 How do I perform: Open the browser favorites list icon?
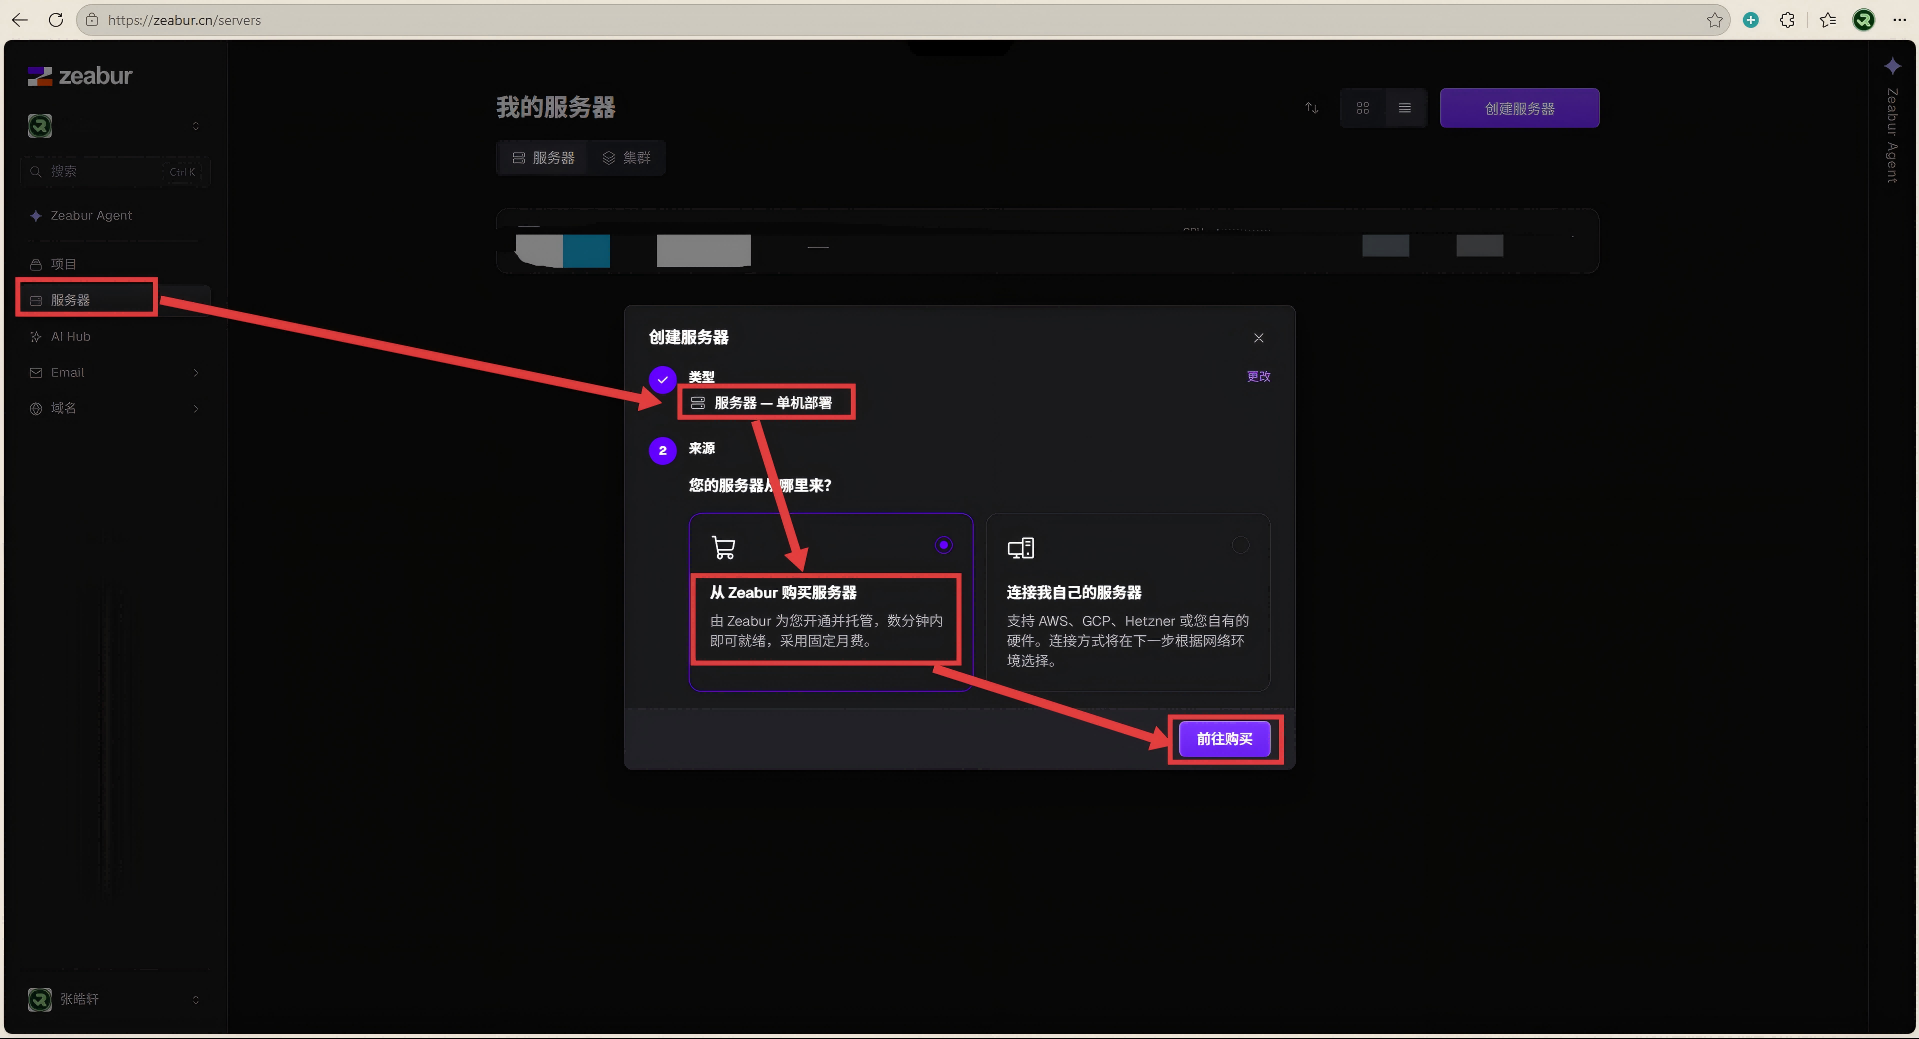click(x=1828, y=20)
